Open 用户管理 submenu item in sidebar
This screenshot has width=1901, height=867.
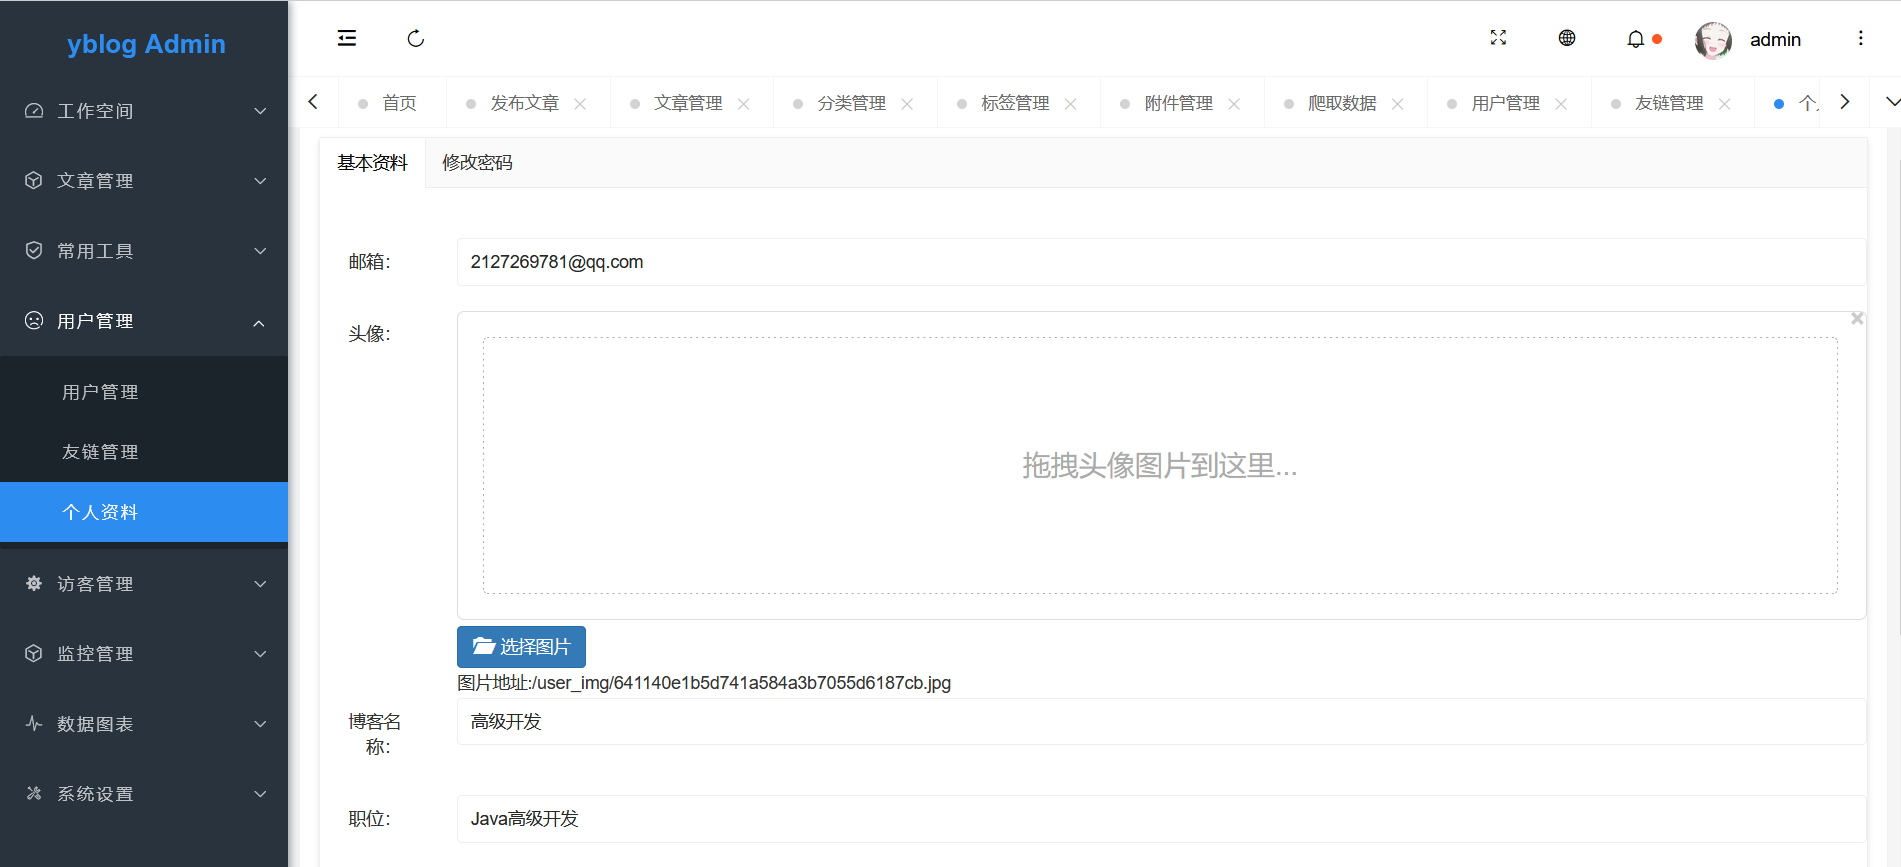(x=144, y=392)
